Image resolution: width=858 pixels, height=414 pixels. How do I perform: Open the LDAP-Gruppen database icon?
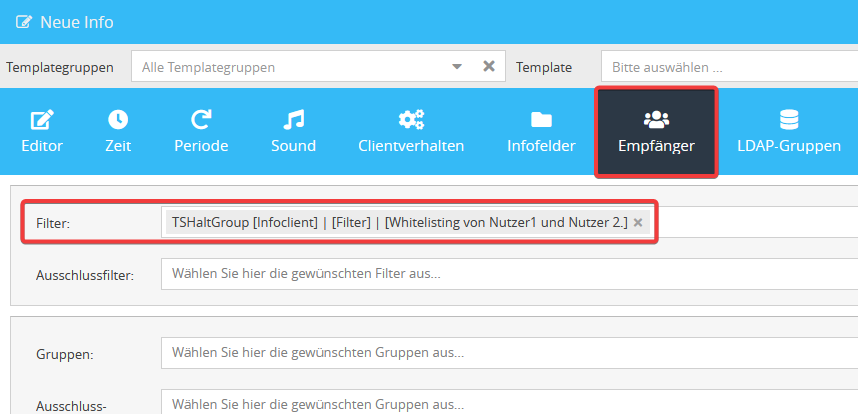[789, 120]
